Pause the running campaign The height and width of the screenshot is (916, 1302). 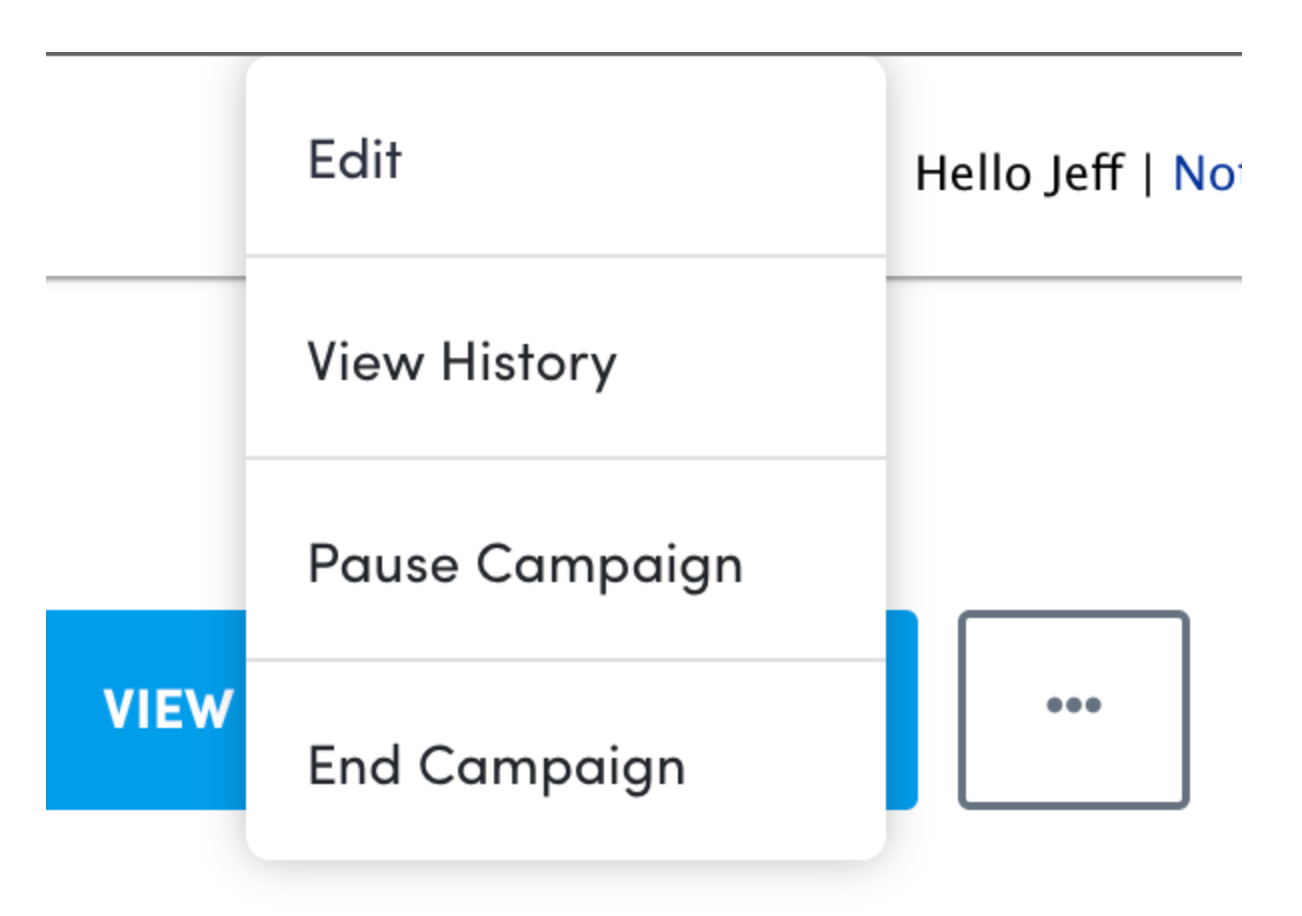click(x=525, y=563)
